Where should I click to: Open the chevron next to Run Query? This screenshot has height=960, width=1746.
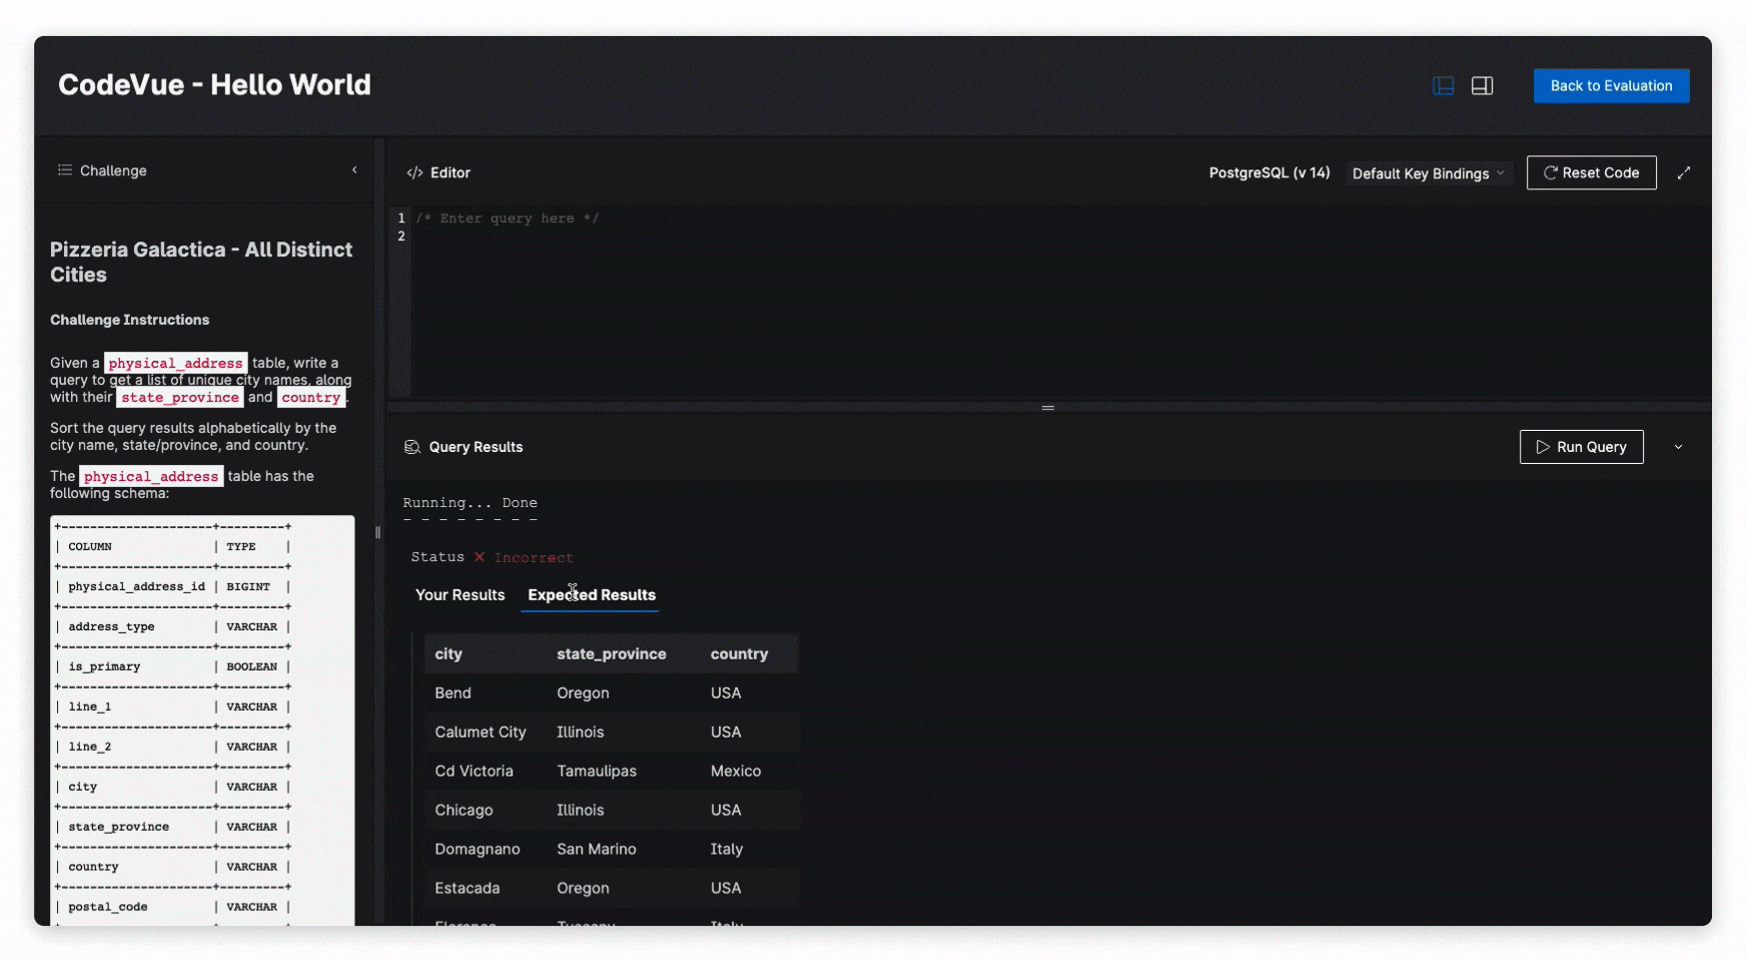click(x=1678, y=447)
